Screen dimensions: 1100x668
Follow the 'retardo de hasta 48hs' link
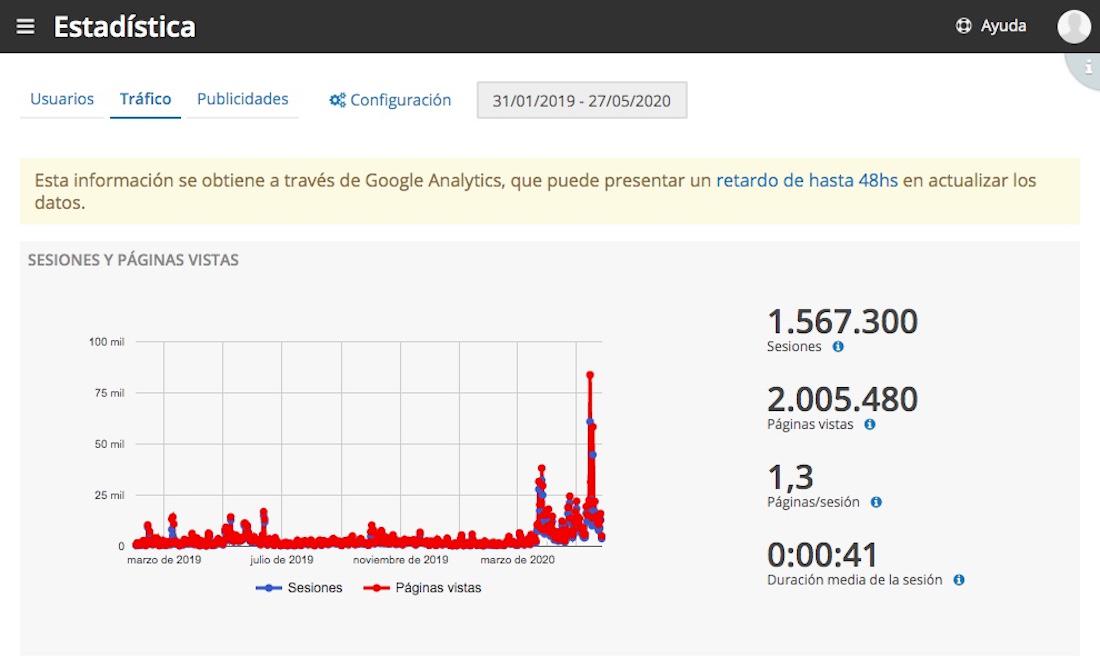click(x=806, y=181)
